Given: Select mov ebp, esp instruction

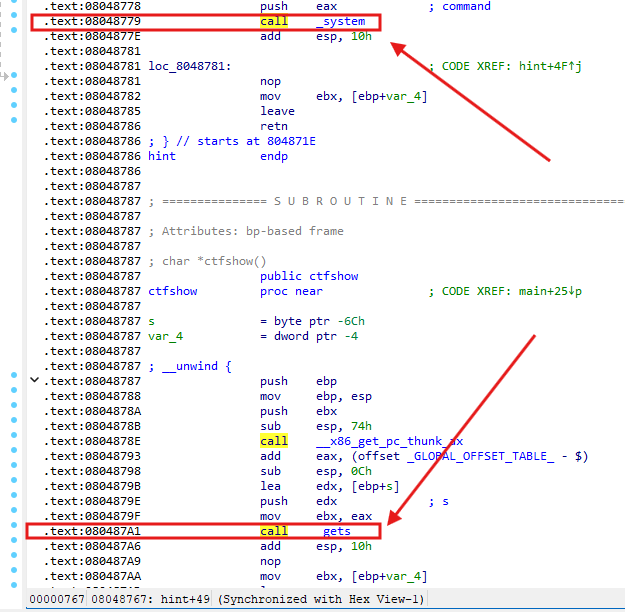Looking at the screenshot, I should pos(316,397).
